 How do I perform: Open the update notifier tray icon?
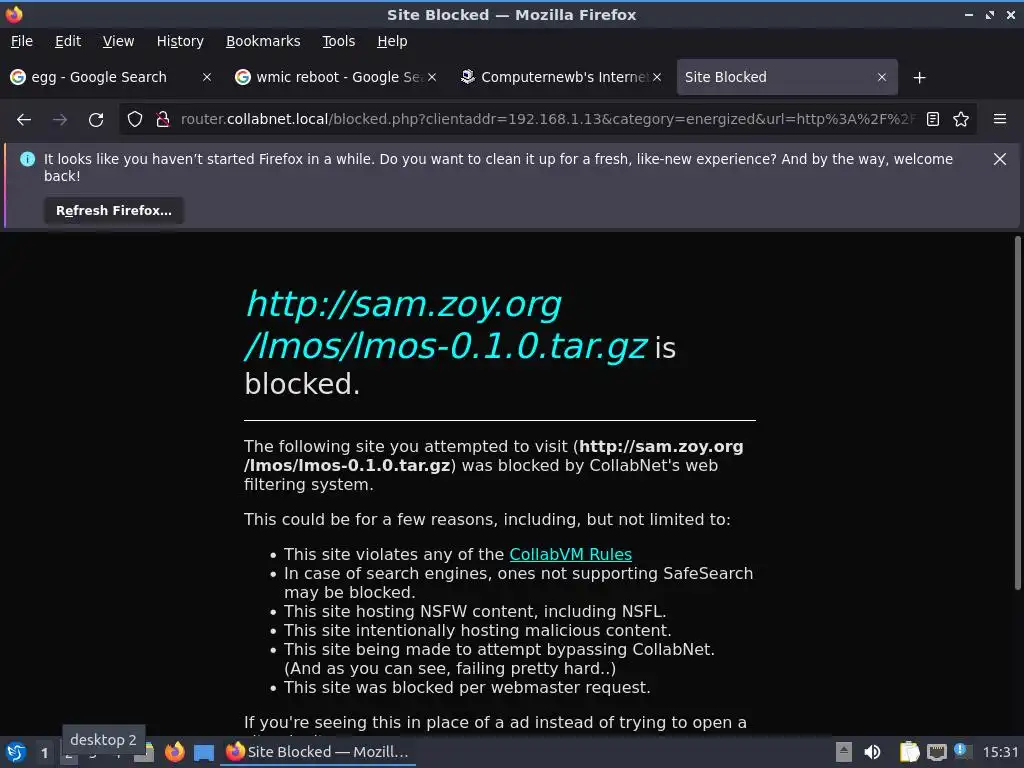click(962, 751)
